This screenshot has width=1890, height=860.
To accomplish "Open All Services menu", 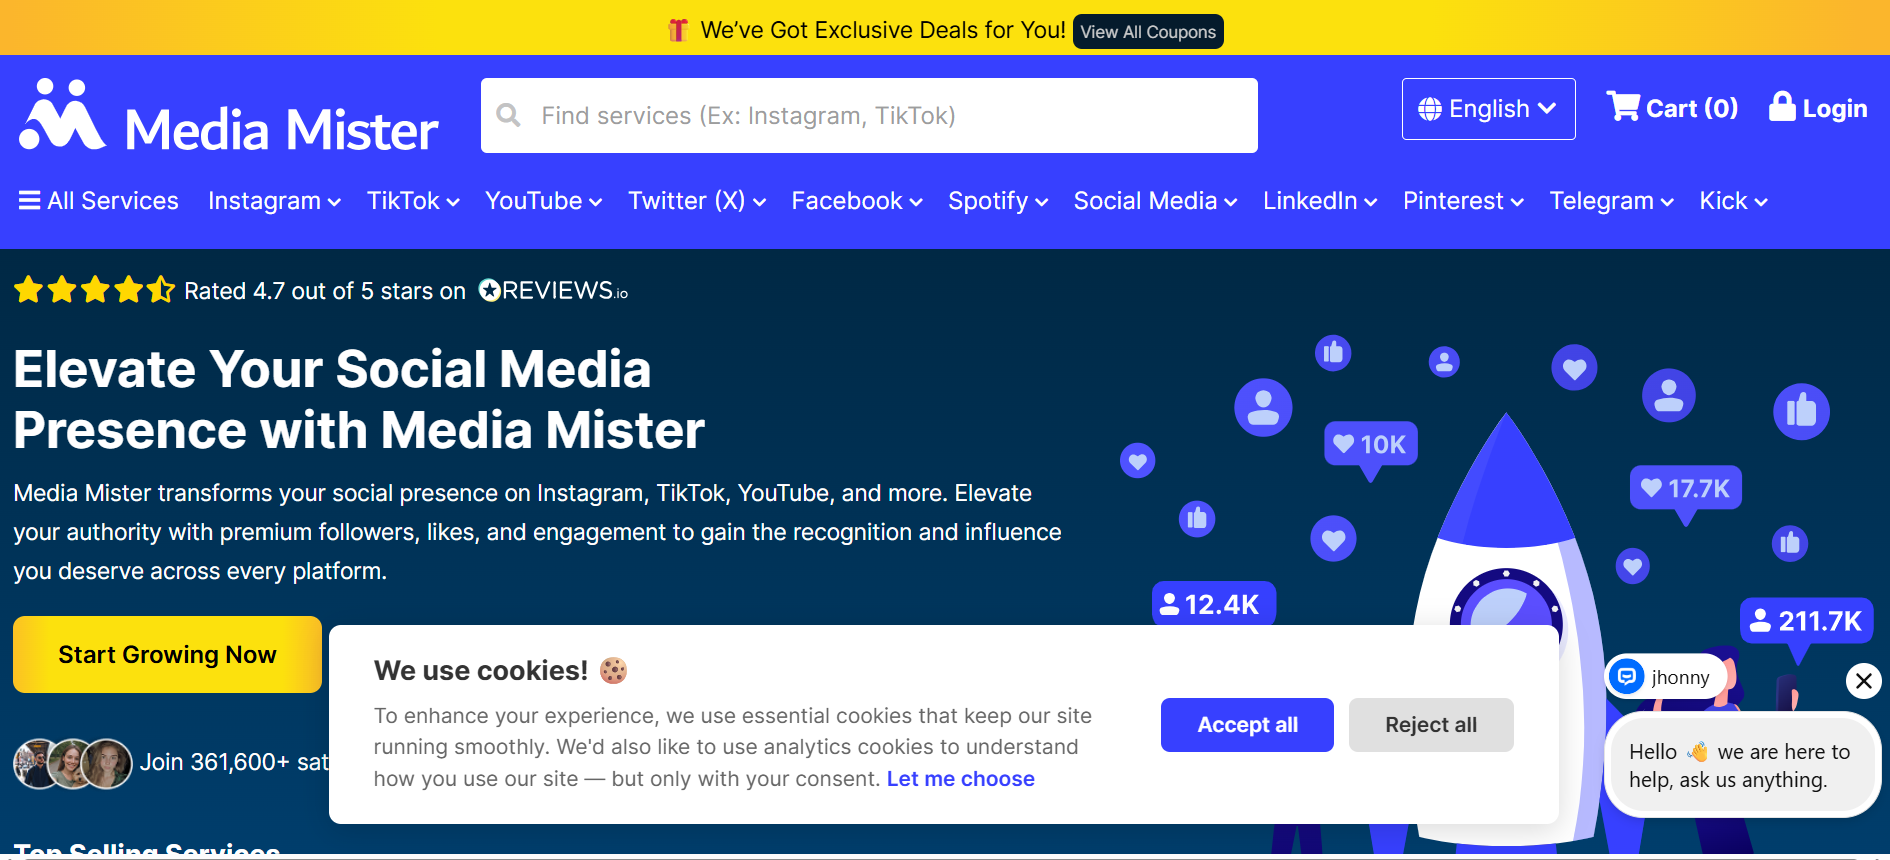I will (99, 201).
